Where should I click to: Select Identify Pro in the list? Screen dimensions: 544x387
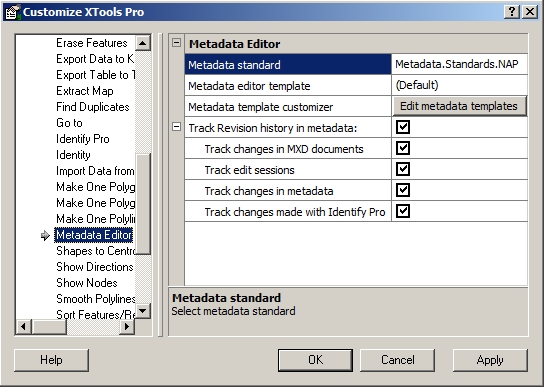[83, 139]
